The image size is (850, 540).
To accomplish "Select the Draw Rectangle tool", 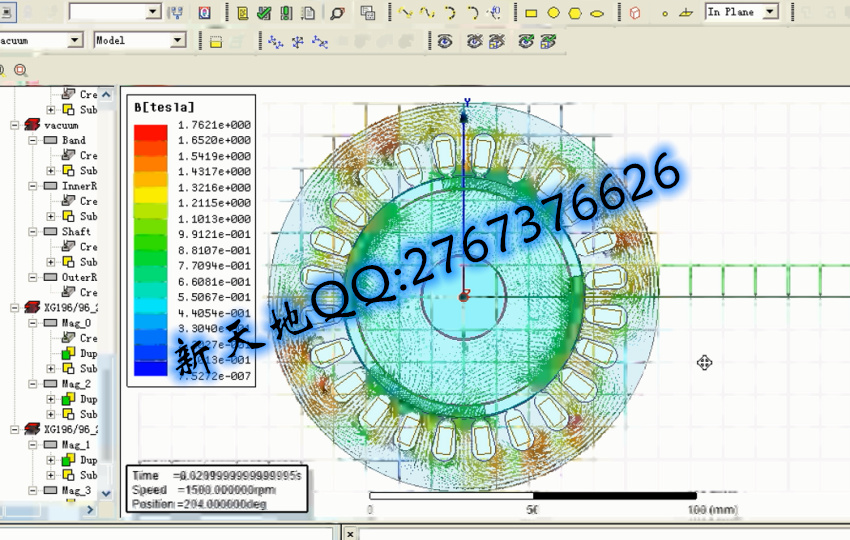I will (x=531, y=13).
